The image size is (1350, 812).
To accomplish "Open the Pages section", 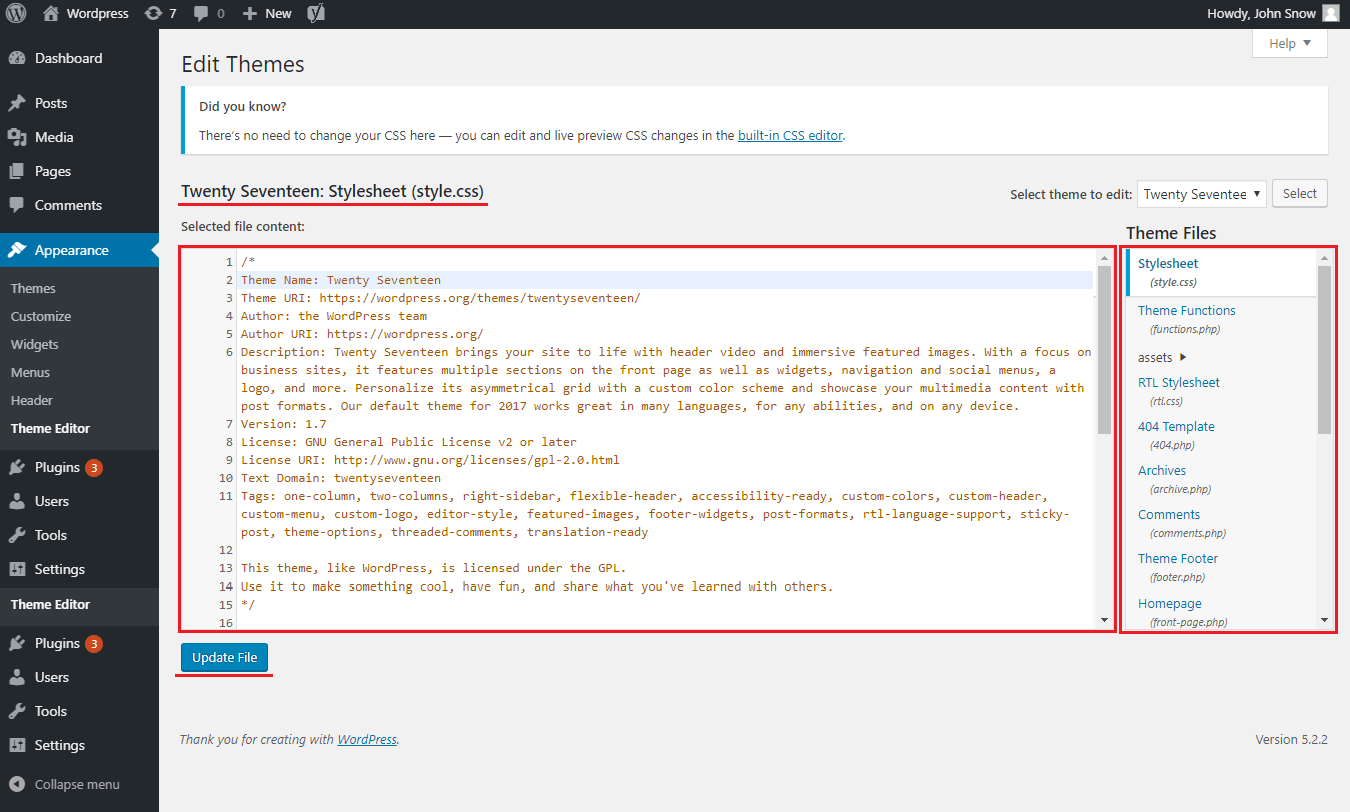I will click(x=48, y=171).
